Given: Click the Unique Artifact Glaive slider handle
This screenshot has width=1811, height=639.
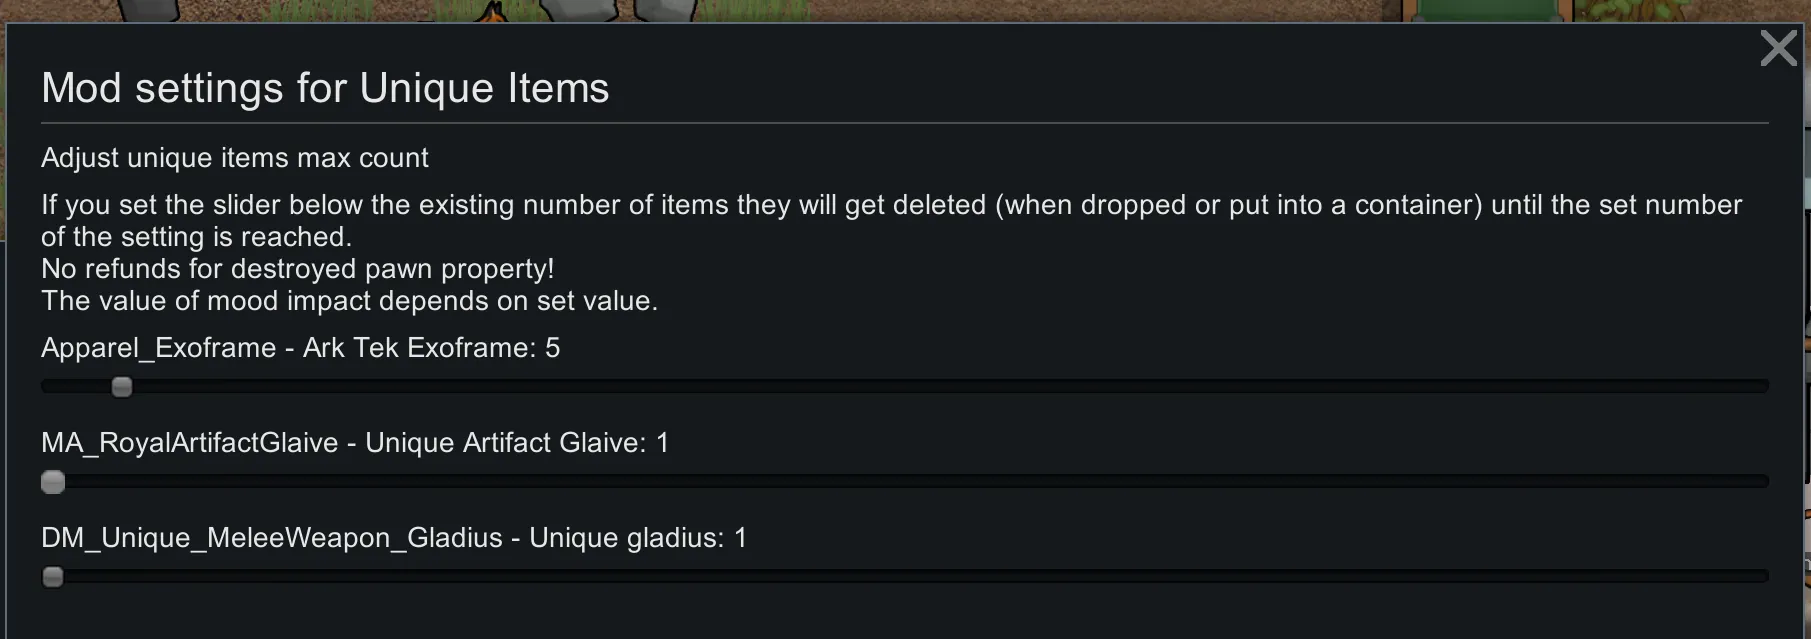Looking at the screenshot, I should tap(53, 482).
